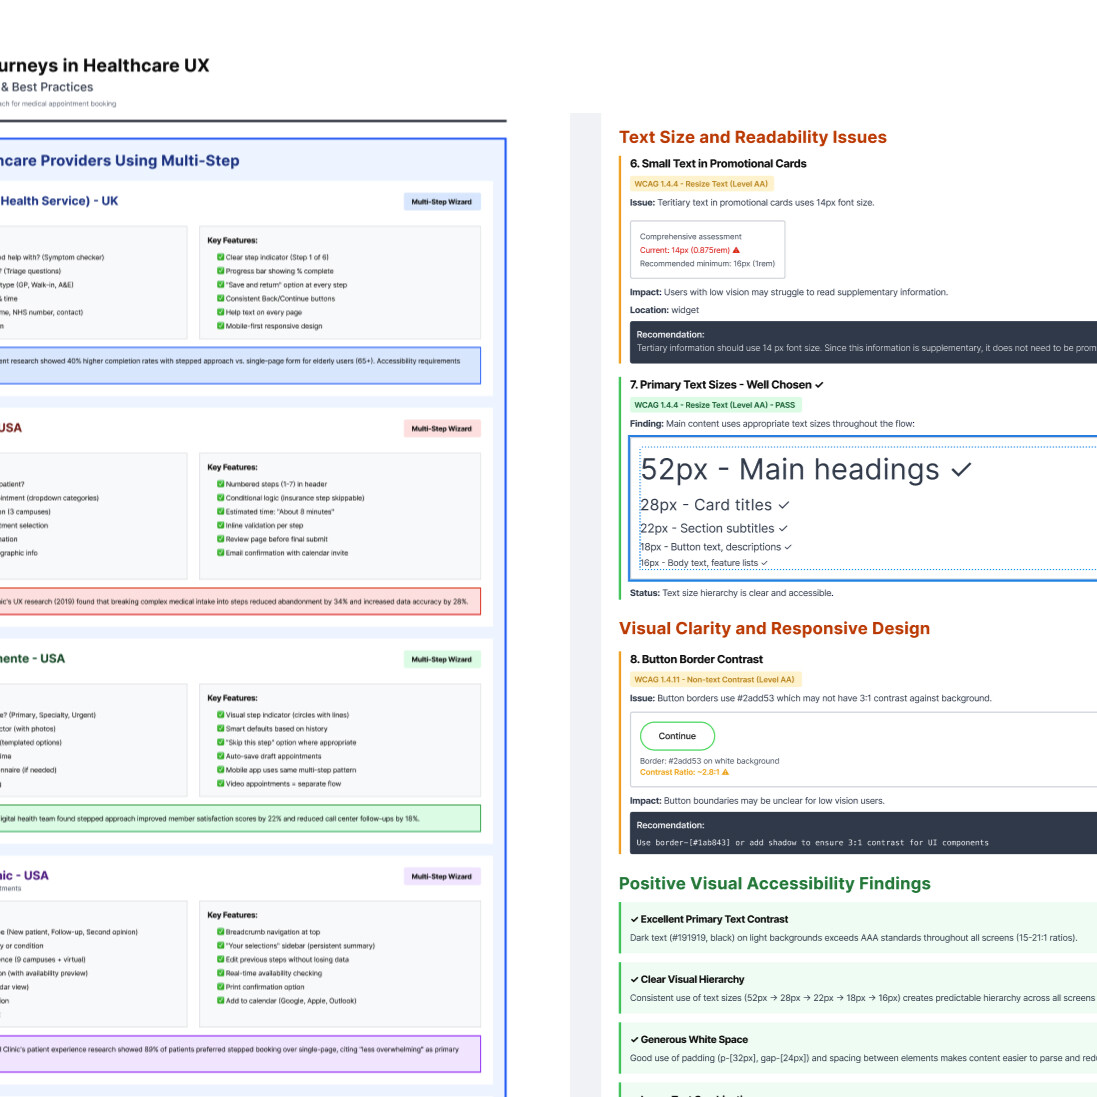Click the checkmark before "Clear Visual Hierarchy"
This screenshot has height=1097, width=1097.
pos(634,979)
